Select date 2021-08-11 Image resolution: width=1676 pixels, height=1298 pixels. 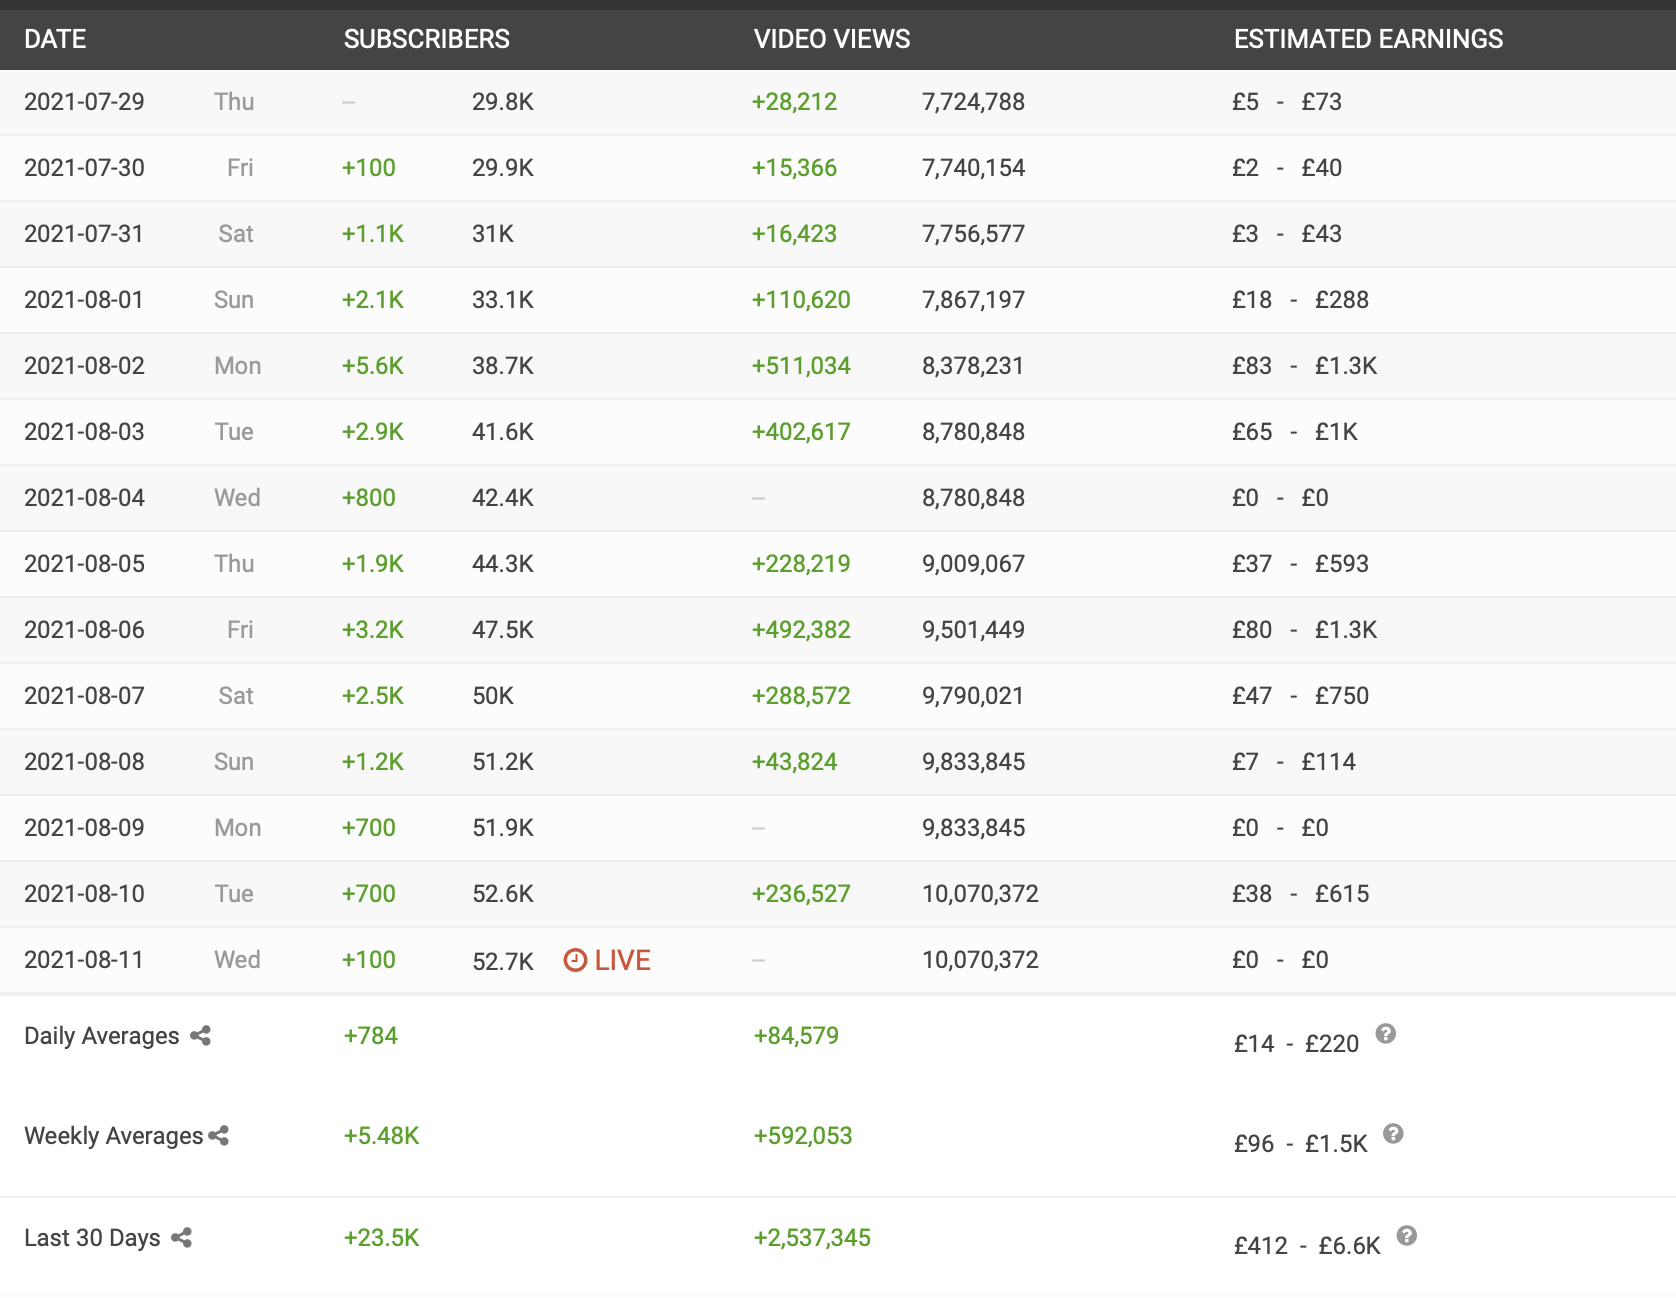click(x=84, y=960)
